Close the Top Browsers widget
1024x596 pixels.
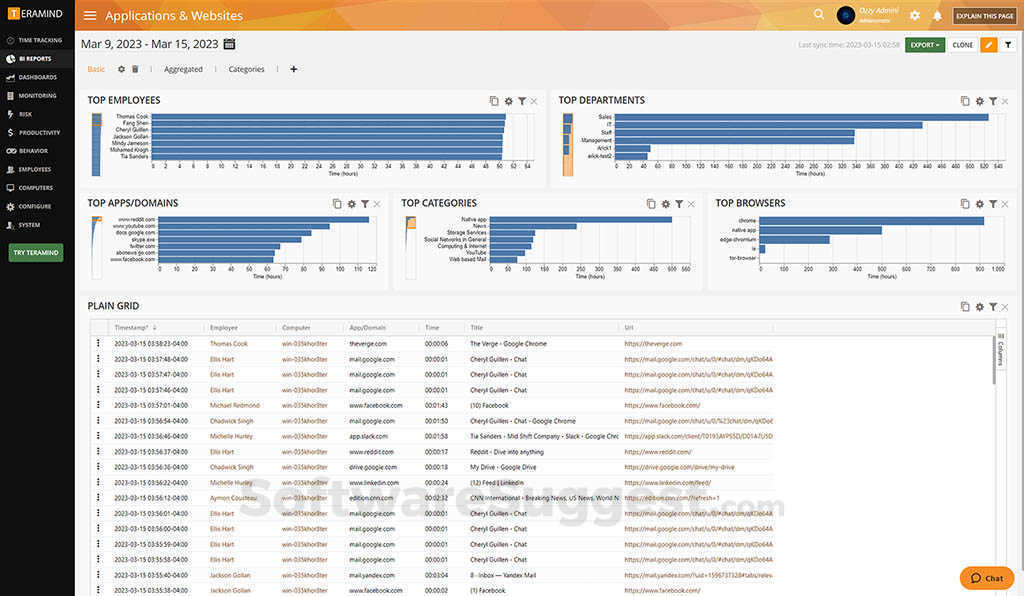pyautogui.click(x=1005, y=204)
